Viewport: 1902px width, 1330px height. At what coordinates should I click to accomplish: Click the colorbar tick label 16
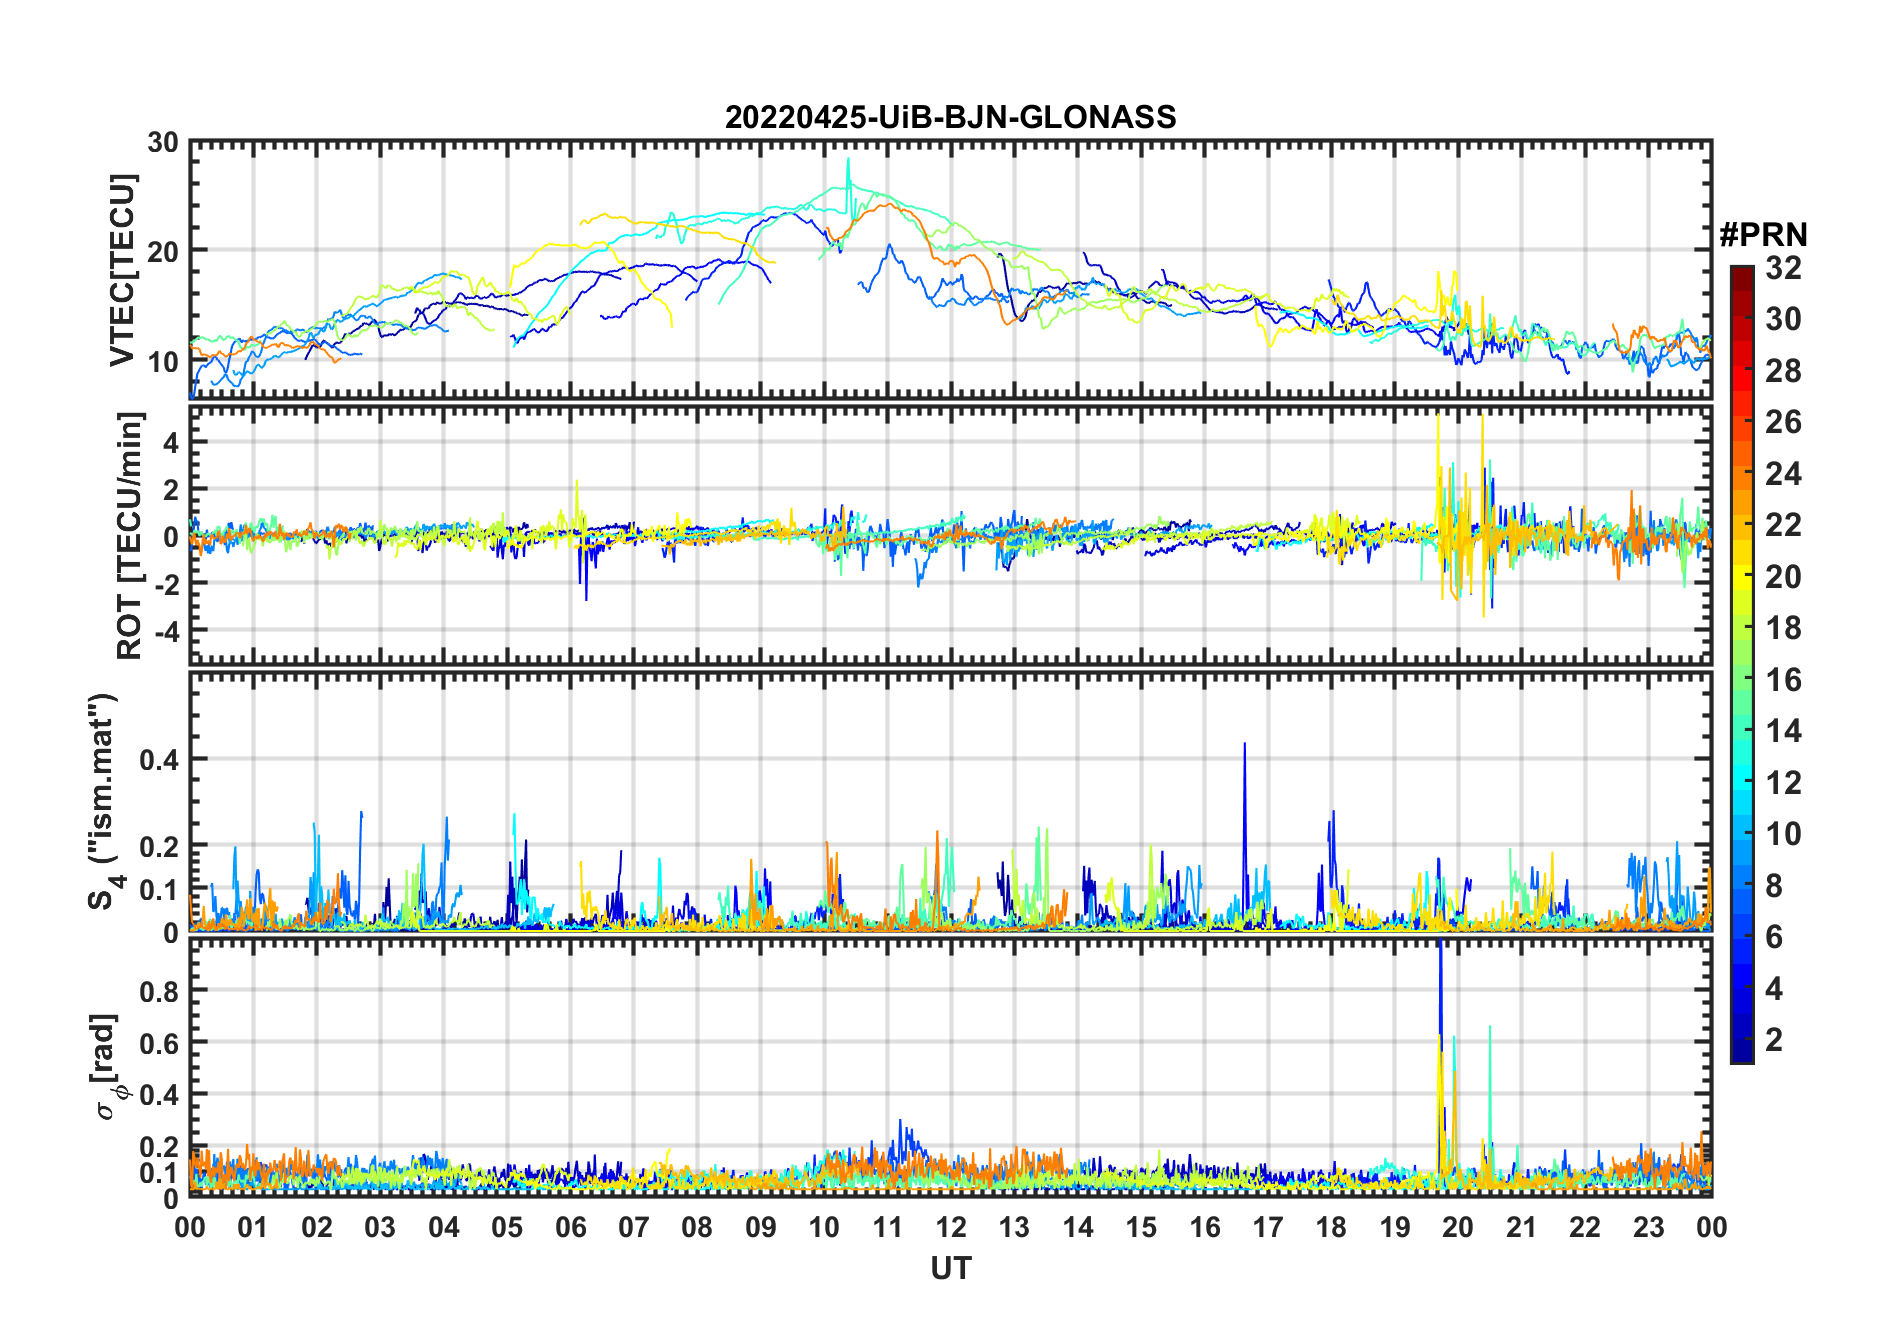pyautogui.click(x=1782, y=680)
